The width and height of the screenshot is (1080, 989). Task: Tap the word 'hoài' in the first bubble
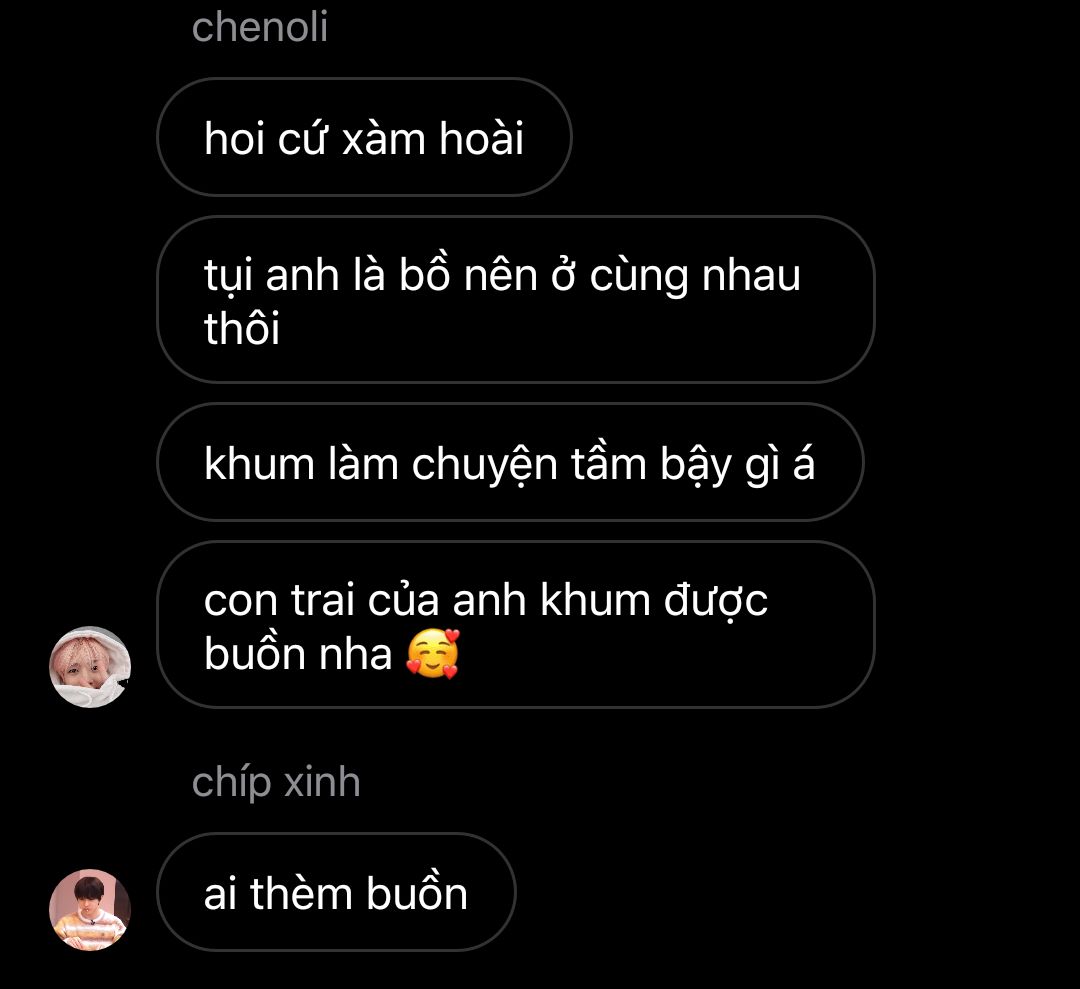point(482,138)
